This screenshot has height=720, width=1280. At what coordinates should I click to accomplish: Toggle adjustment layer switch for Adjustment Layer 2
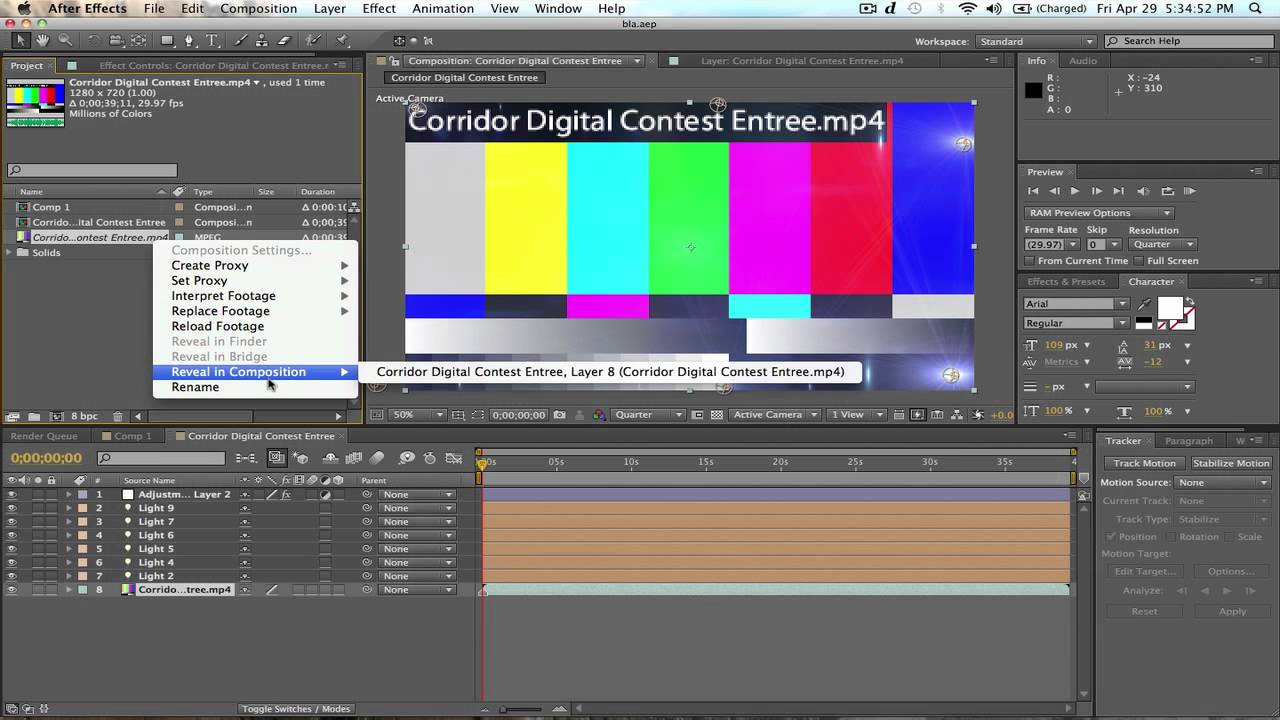[326, 494]
